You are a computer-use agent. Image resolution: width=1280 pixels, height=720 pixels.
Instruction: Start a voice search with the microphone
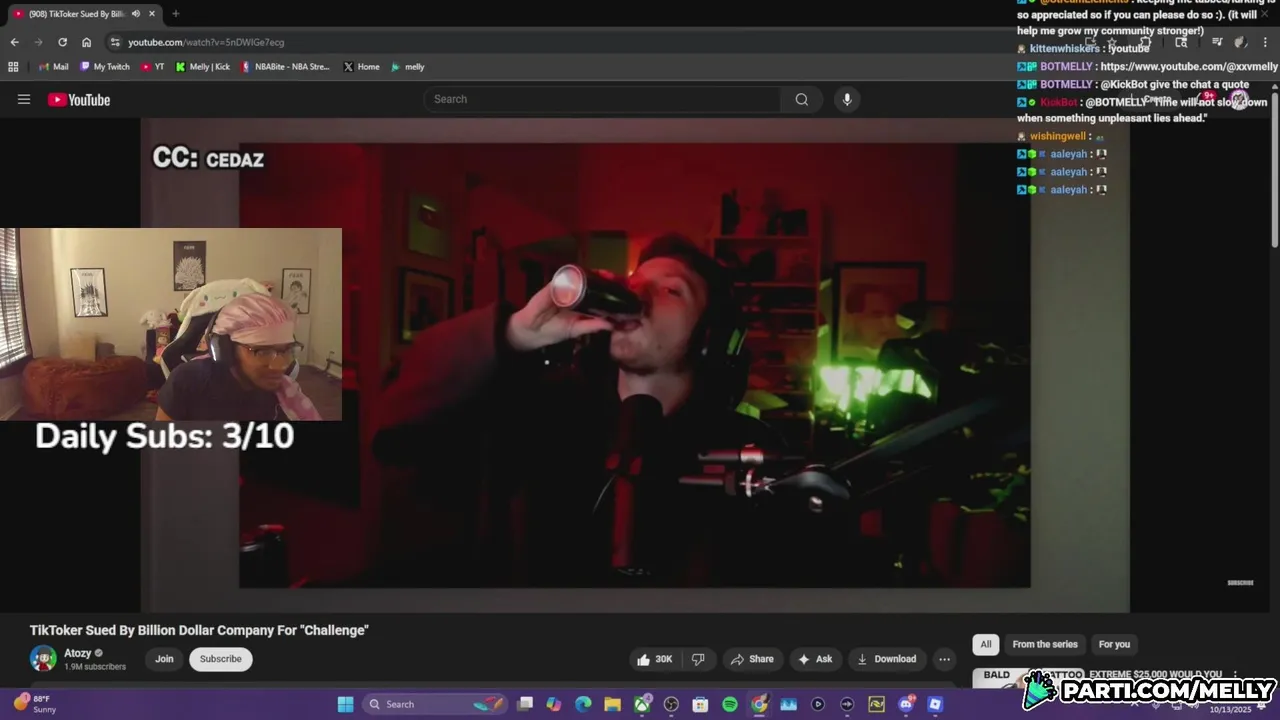[847, 99]
